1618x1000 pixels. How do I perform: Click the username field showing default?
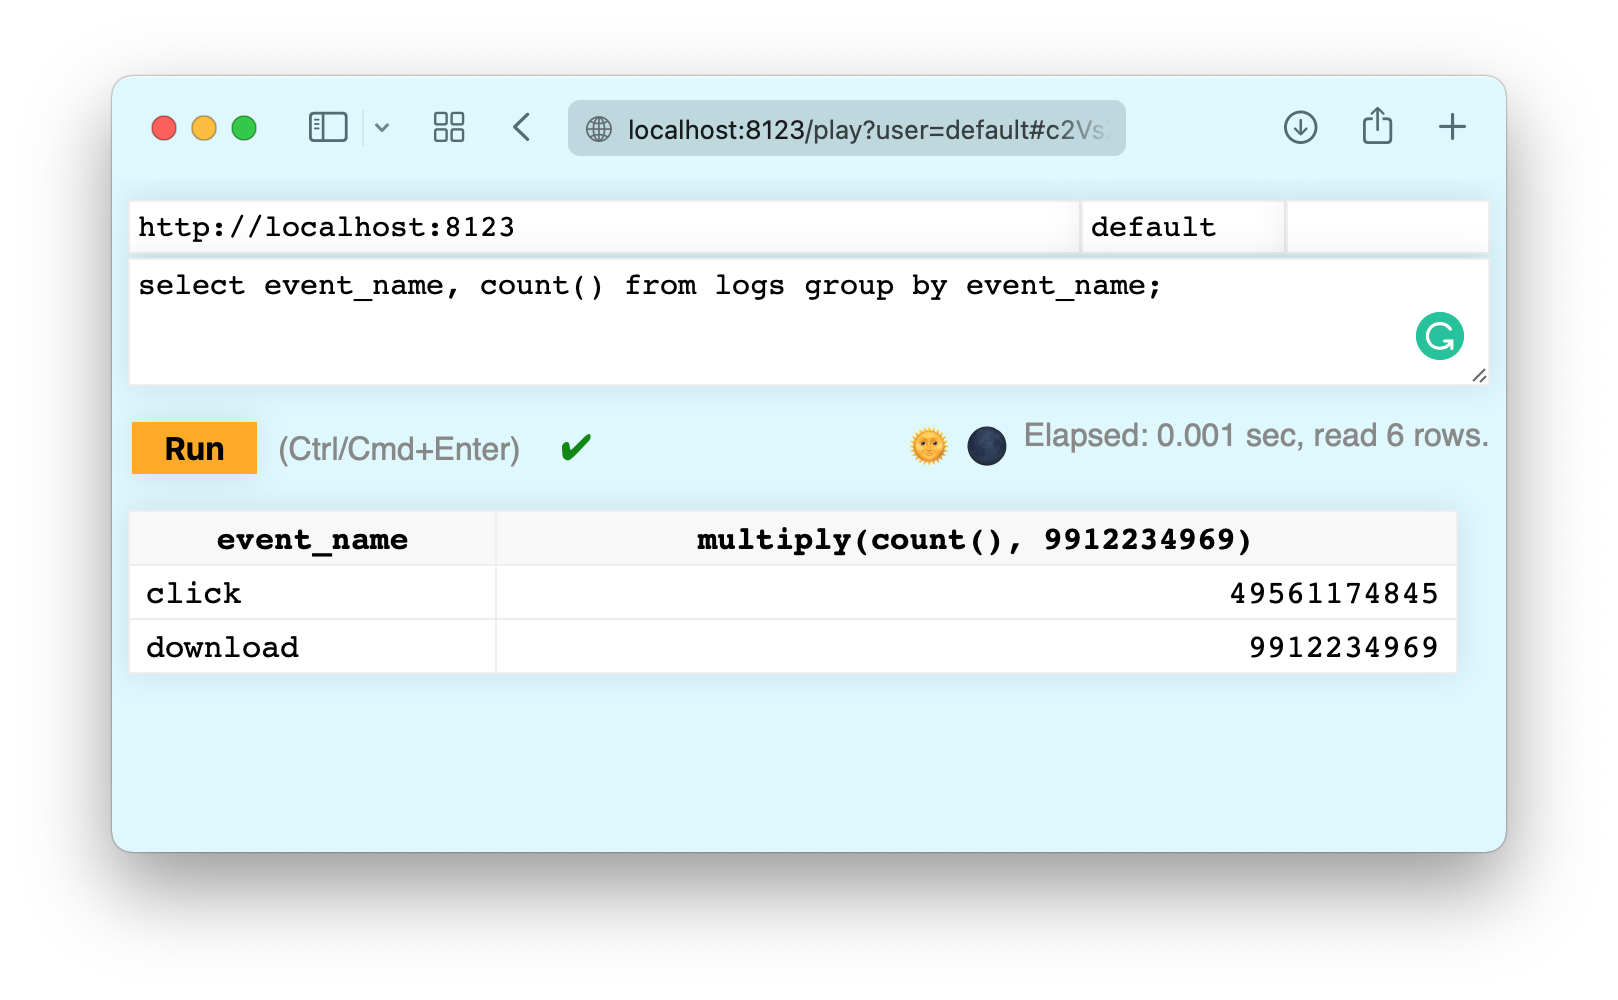pyautogui.click(x=1182, y=227)
